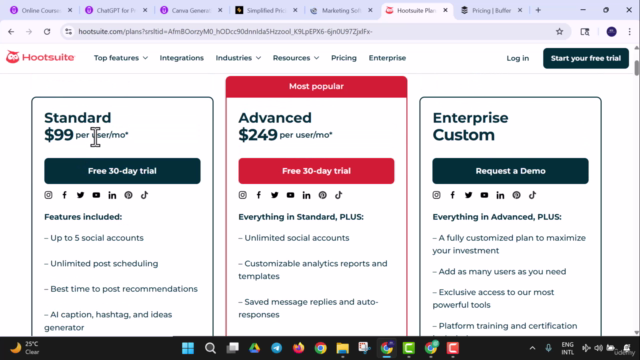Click Pinterest icon in Enterprise plan
The width and height of the screenshot is (640, 360).
(x=517, y=195)
